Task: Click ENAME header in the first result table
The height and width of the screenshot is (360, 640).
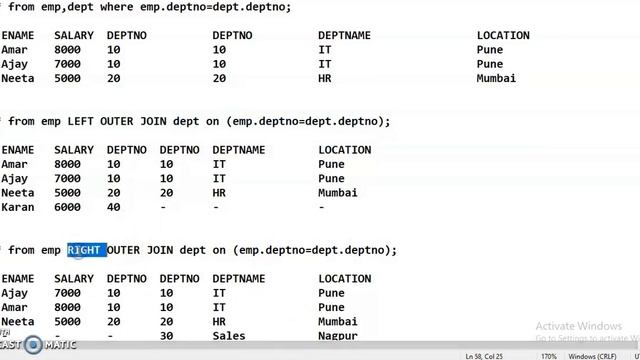Action: point(18,36)
